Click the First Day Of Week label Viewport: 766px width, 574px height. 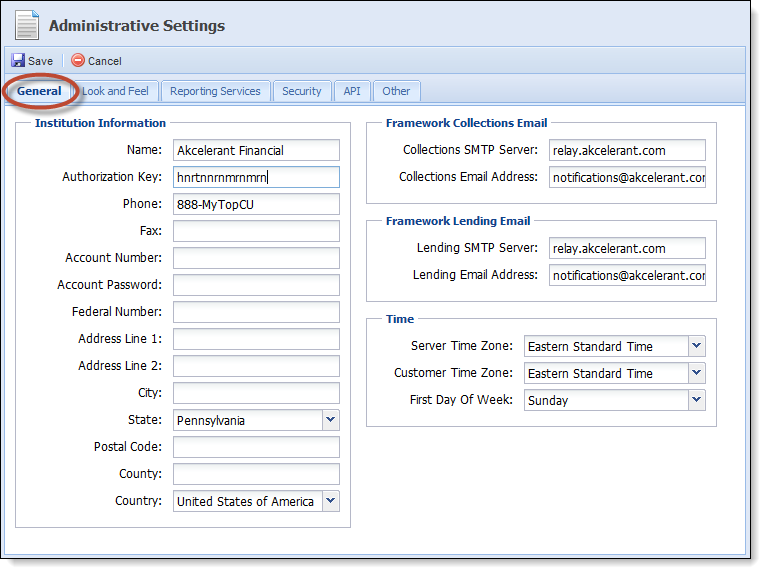click(461, 400)
